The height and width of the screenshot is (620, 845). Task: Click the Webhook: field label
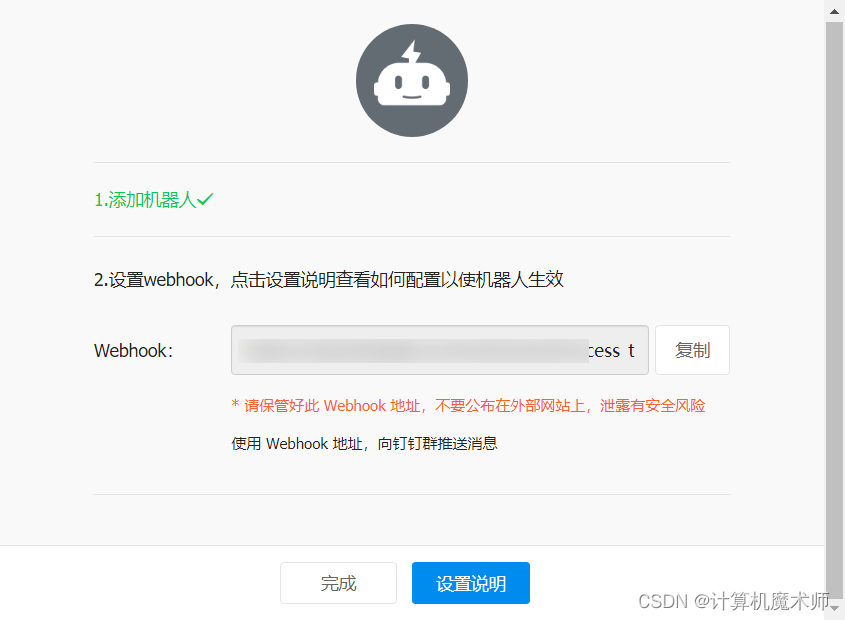pyautogui.click(x=134, y=350)
